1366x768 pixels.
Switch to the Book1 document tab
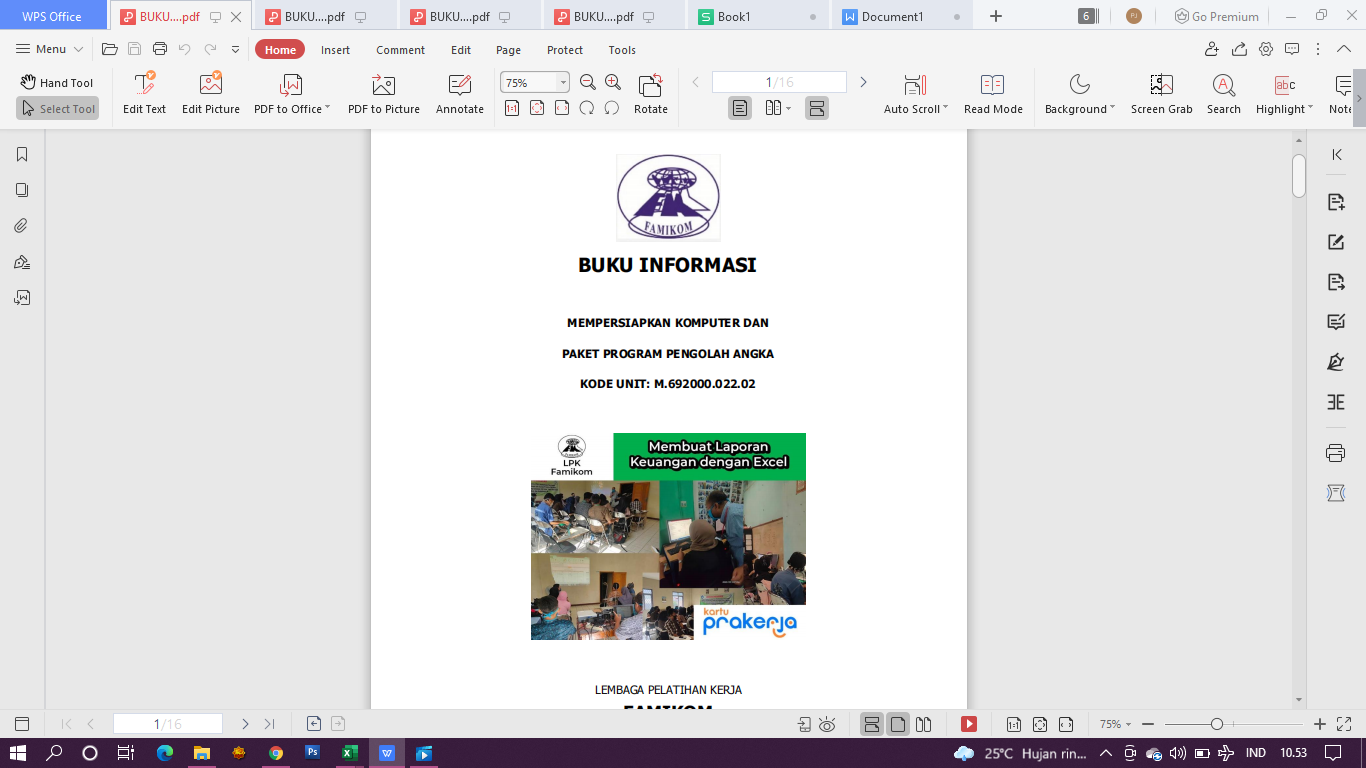(757, 16)
